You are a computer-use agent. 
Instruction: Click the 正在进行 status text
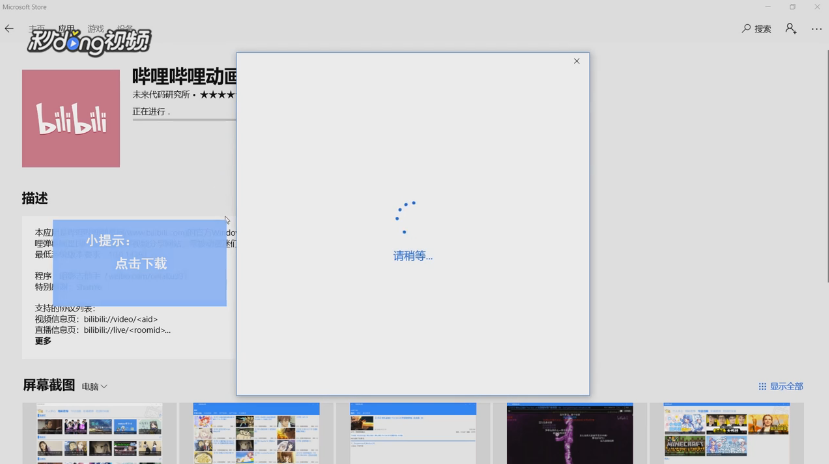click(x=151, y=112)
